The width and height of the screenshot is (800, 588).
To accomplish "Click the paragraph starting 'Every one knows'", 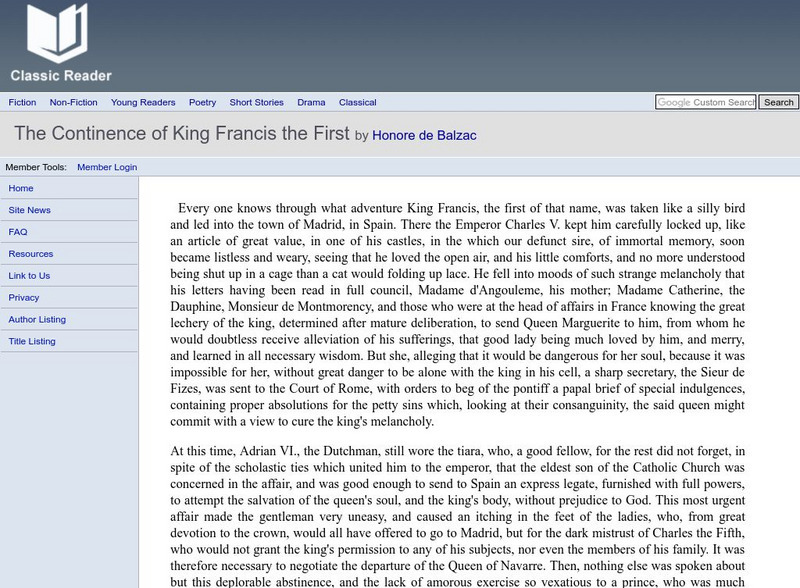I will 458,314.
